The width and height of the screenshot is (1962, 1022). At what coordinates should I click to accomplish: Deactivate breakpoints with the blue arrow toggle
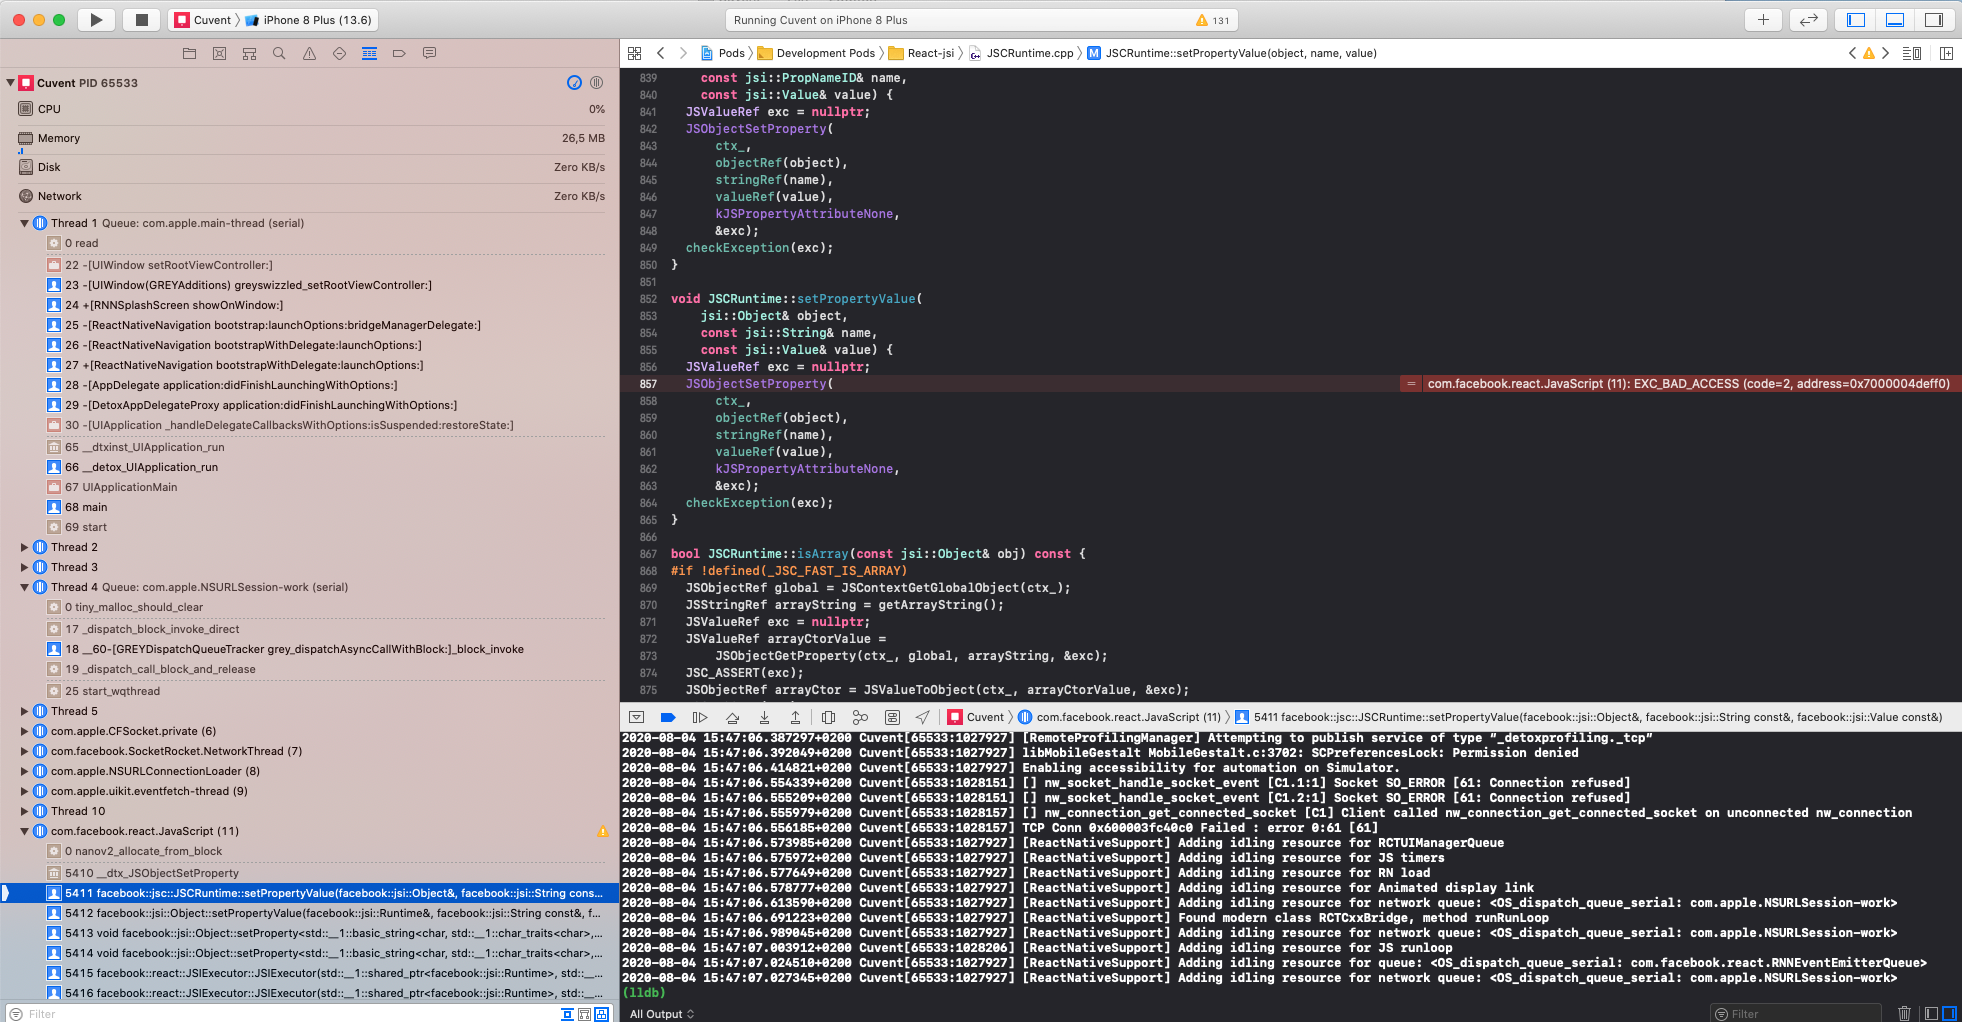(x=667, y=717)
